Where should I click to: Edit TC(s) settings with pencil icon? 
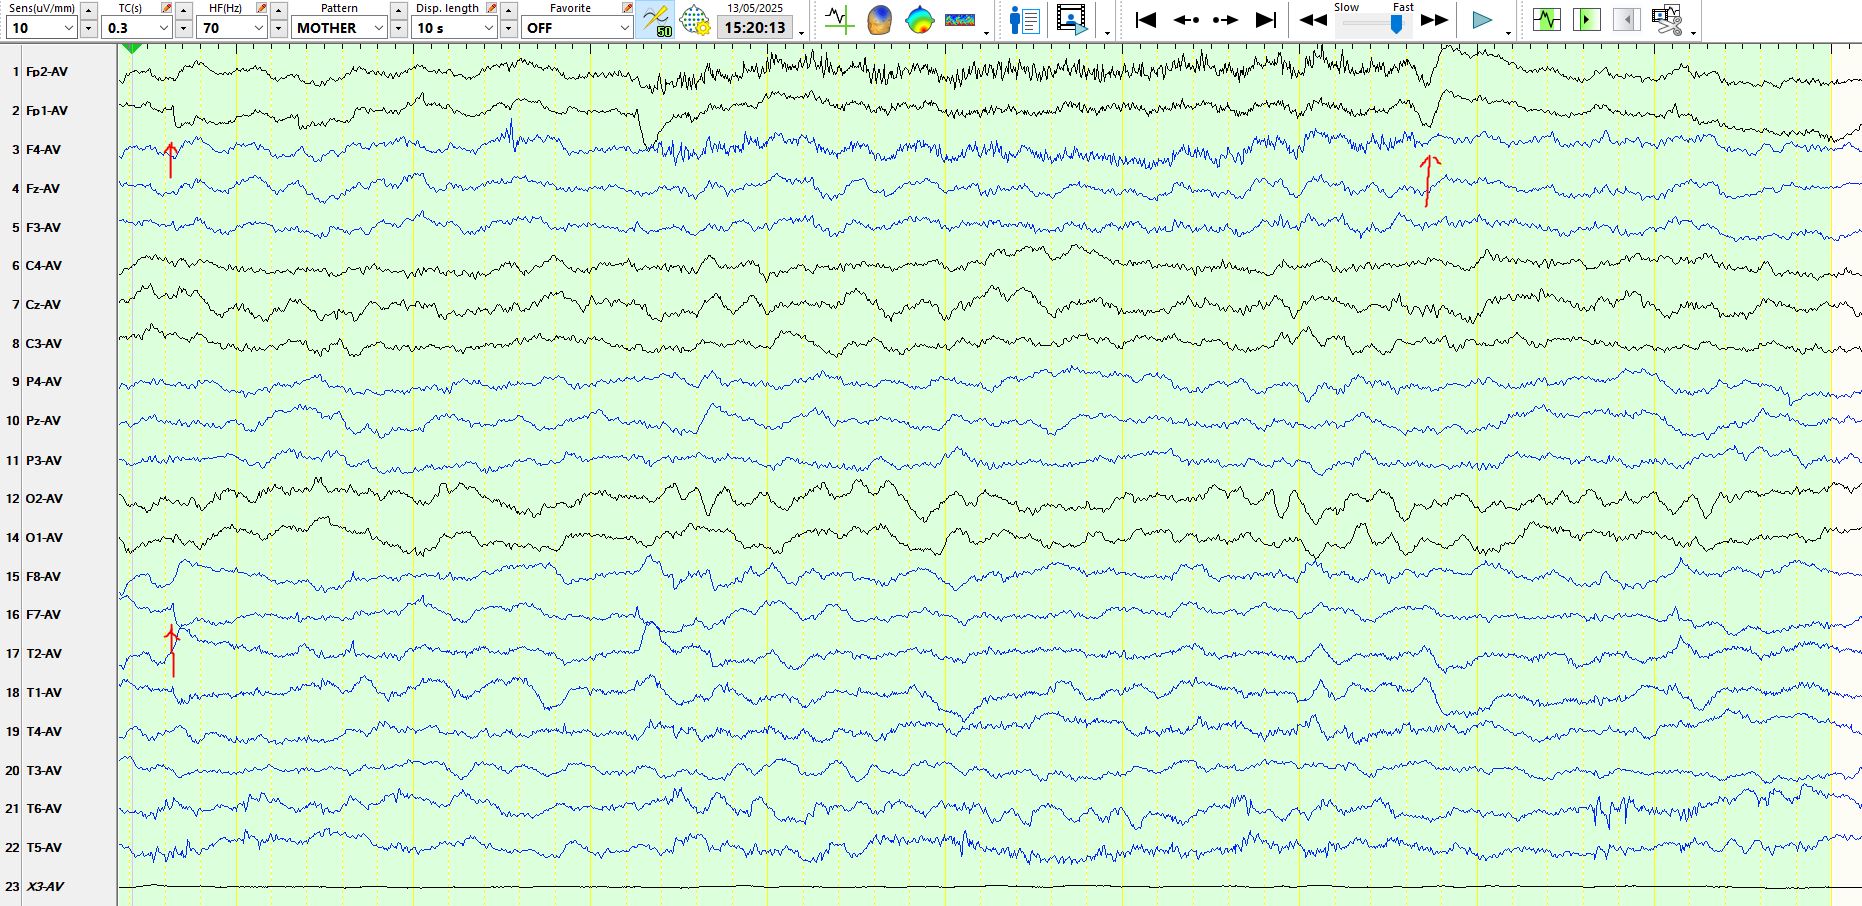[x=167, y=8]
